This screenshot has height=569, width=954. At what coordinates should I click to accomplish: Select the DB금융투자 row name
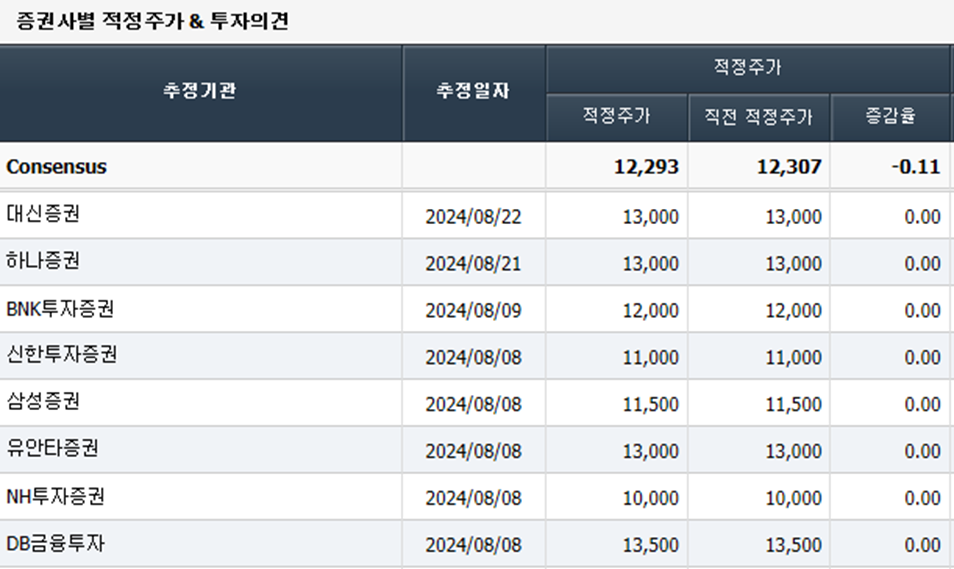tap(55, 543)
